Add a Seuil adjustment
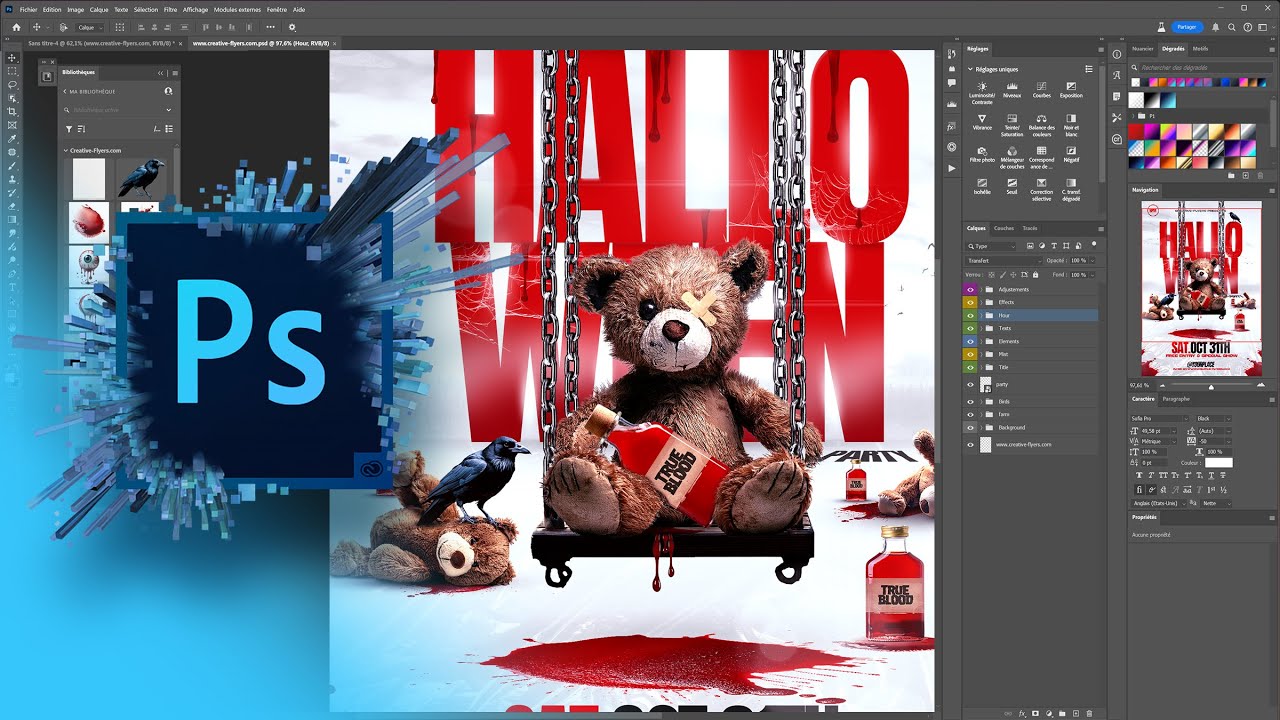 [1012, 187]
